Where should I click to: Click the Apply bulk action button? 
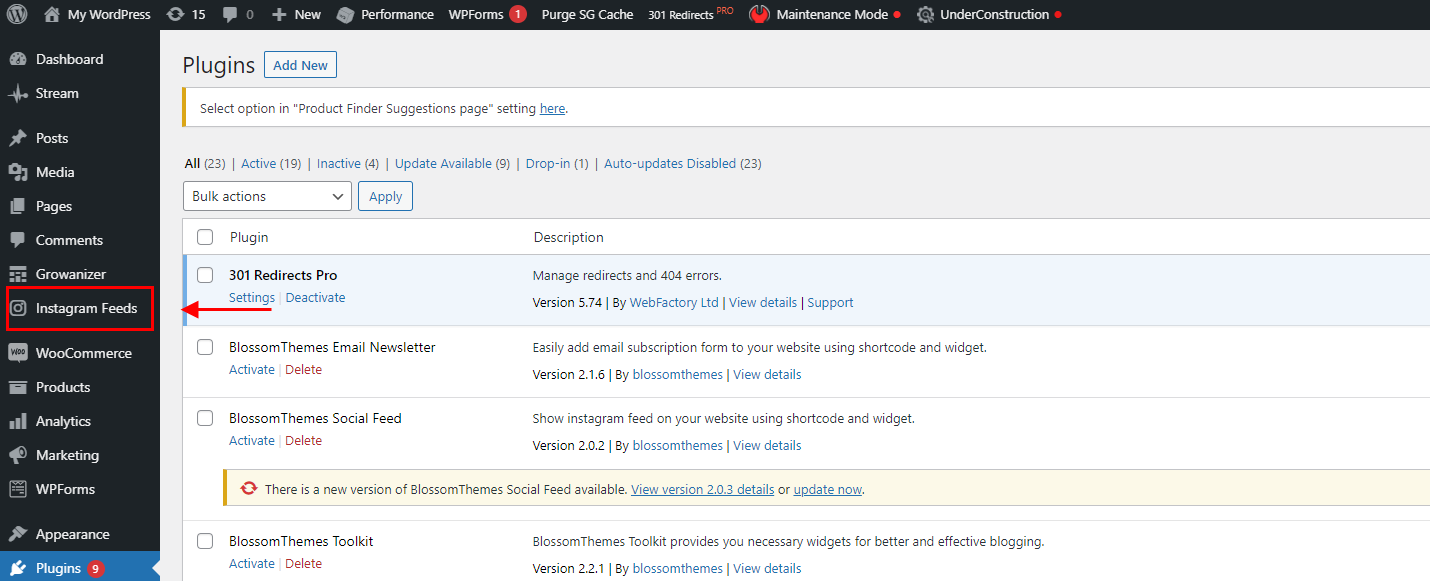tap(385, 196)
